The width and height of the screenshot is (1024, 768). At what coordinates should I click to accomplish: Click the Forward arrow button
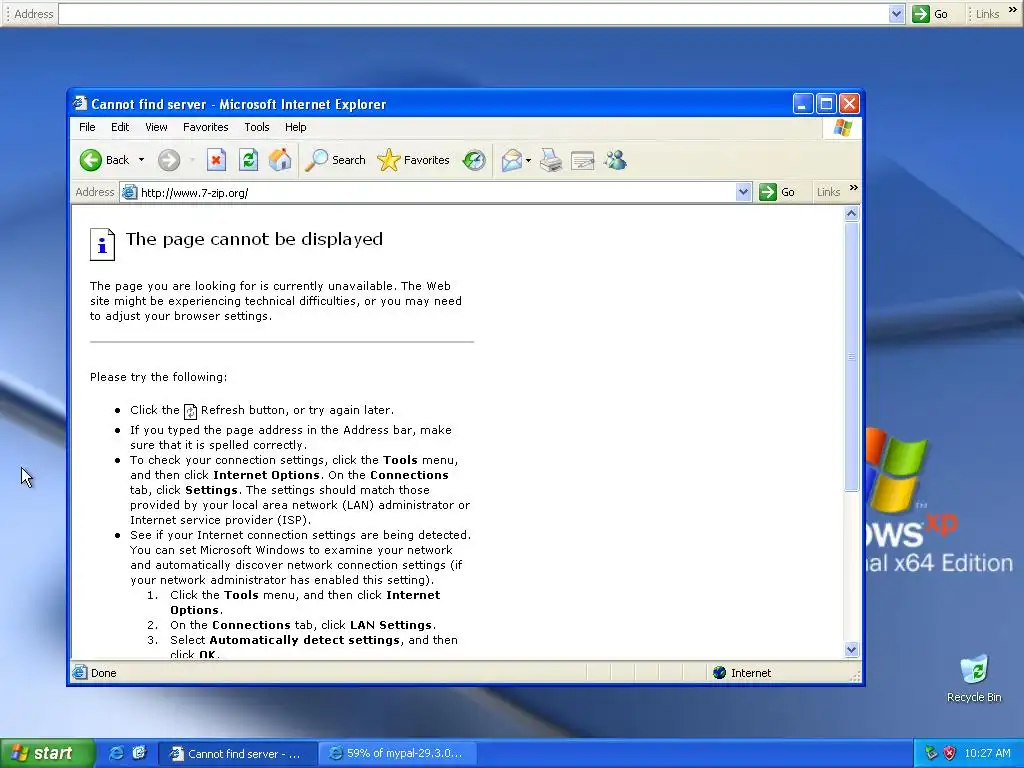(168, 160)
